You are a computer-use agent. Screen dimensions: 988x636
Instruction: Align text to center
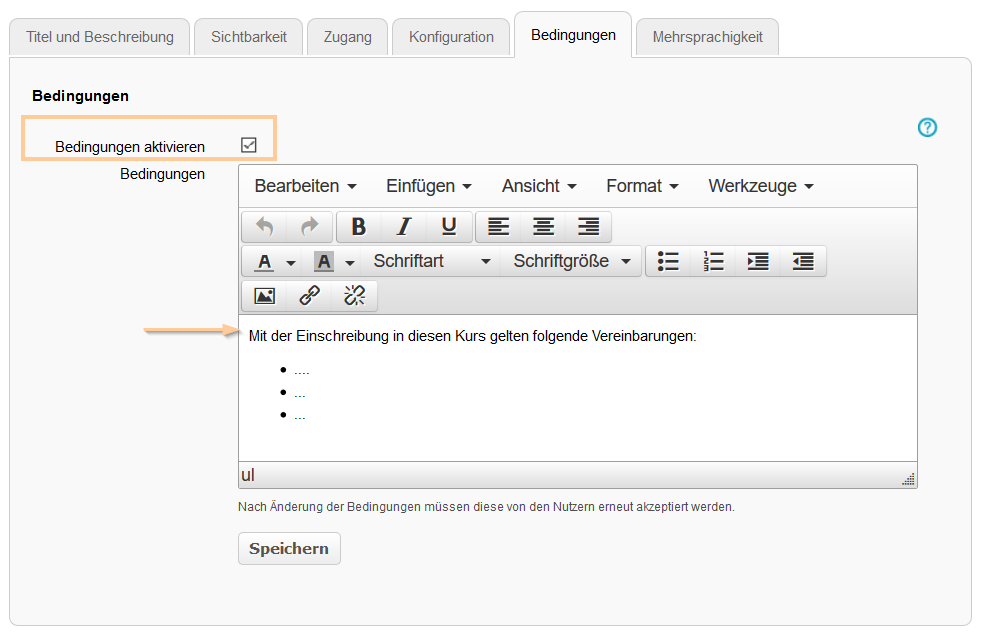click(543, 227)
